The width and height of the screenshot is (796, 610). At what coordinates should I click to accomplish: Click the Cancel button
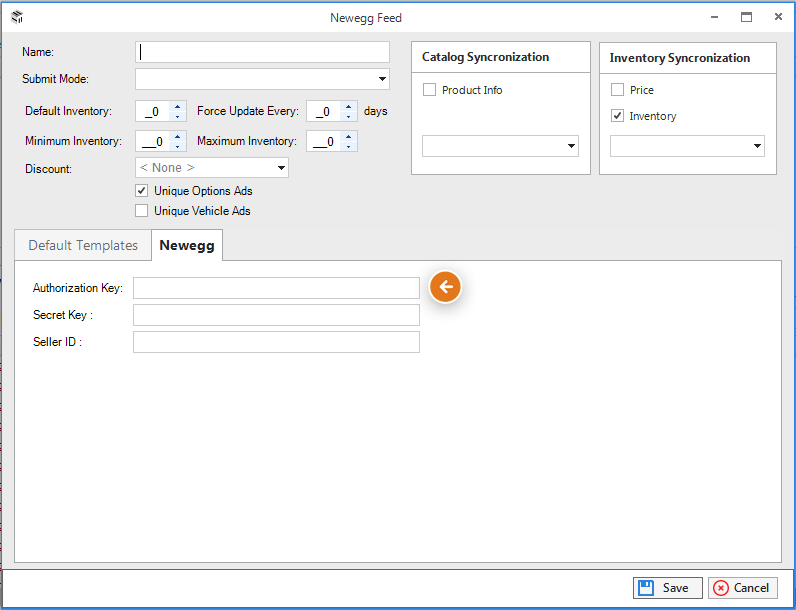pyautogui.click(x=742, y=588)
